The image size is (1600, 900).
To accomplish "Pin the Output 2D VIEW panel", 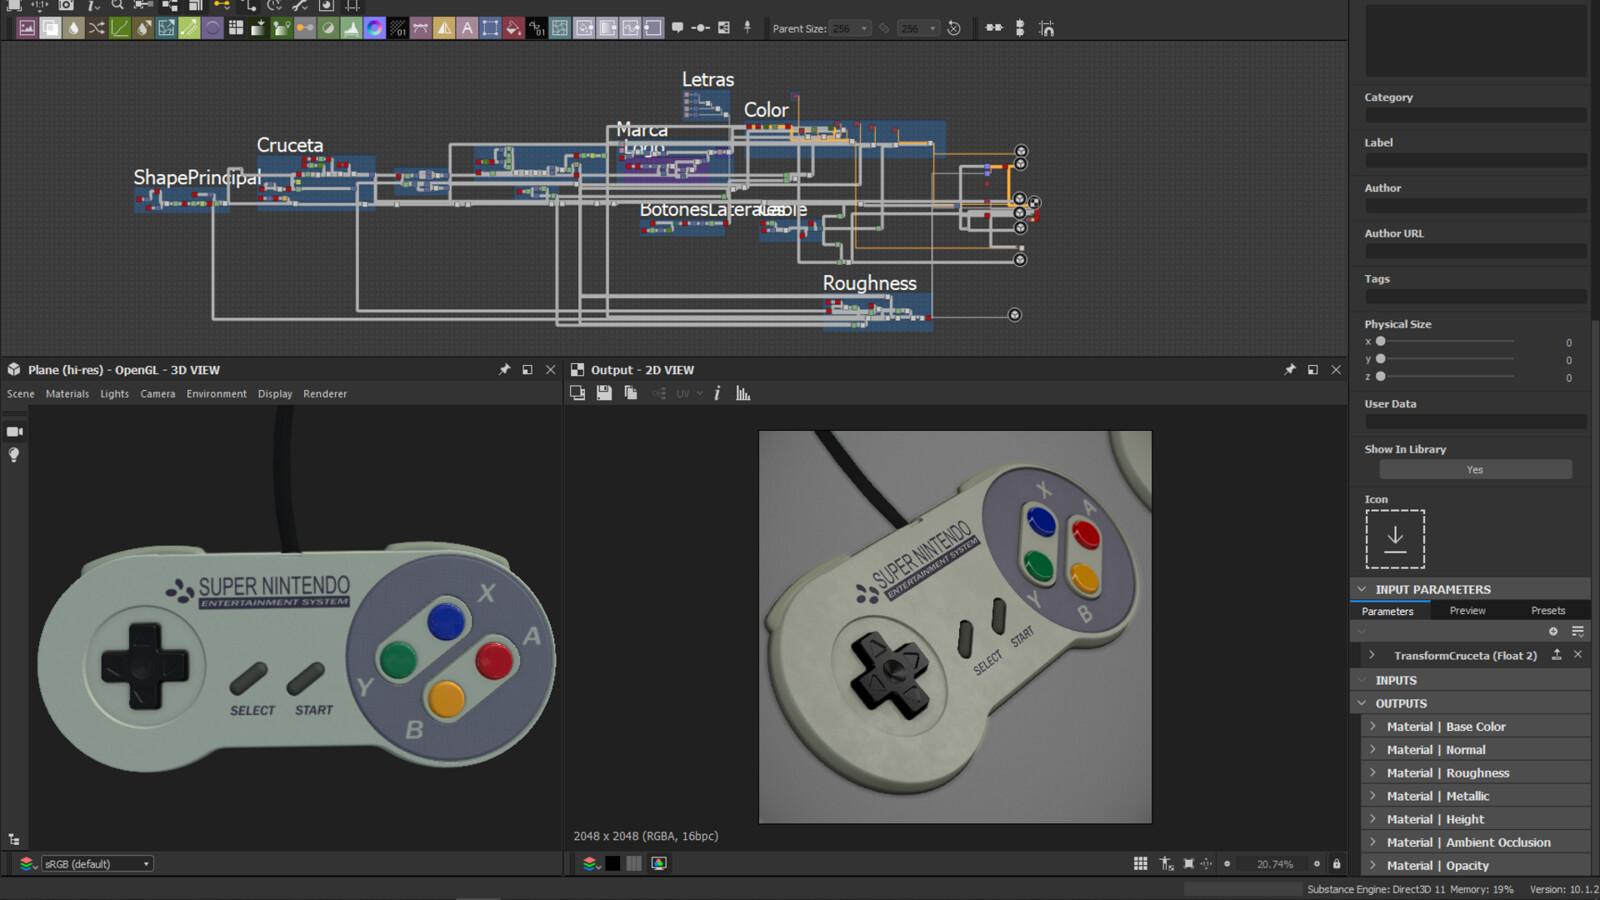I will [1290, 369].
